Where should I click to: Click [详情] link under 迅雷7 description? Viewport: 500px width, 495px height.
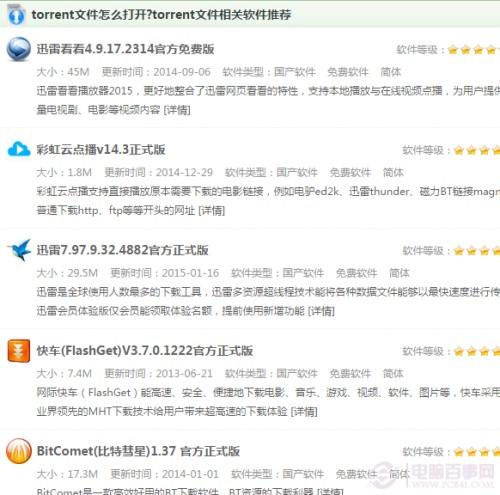pyautogui.click(x=321, y=311)
